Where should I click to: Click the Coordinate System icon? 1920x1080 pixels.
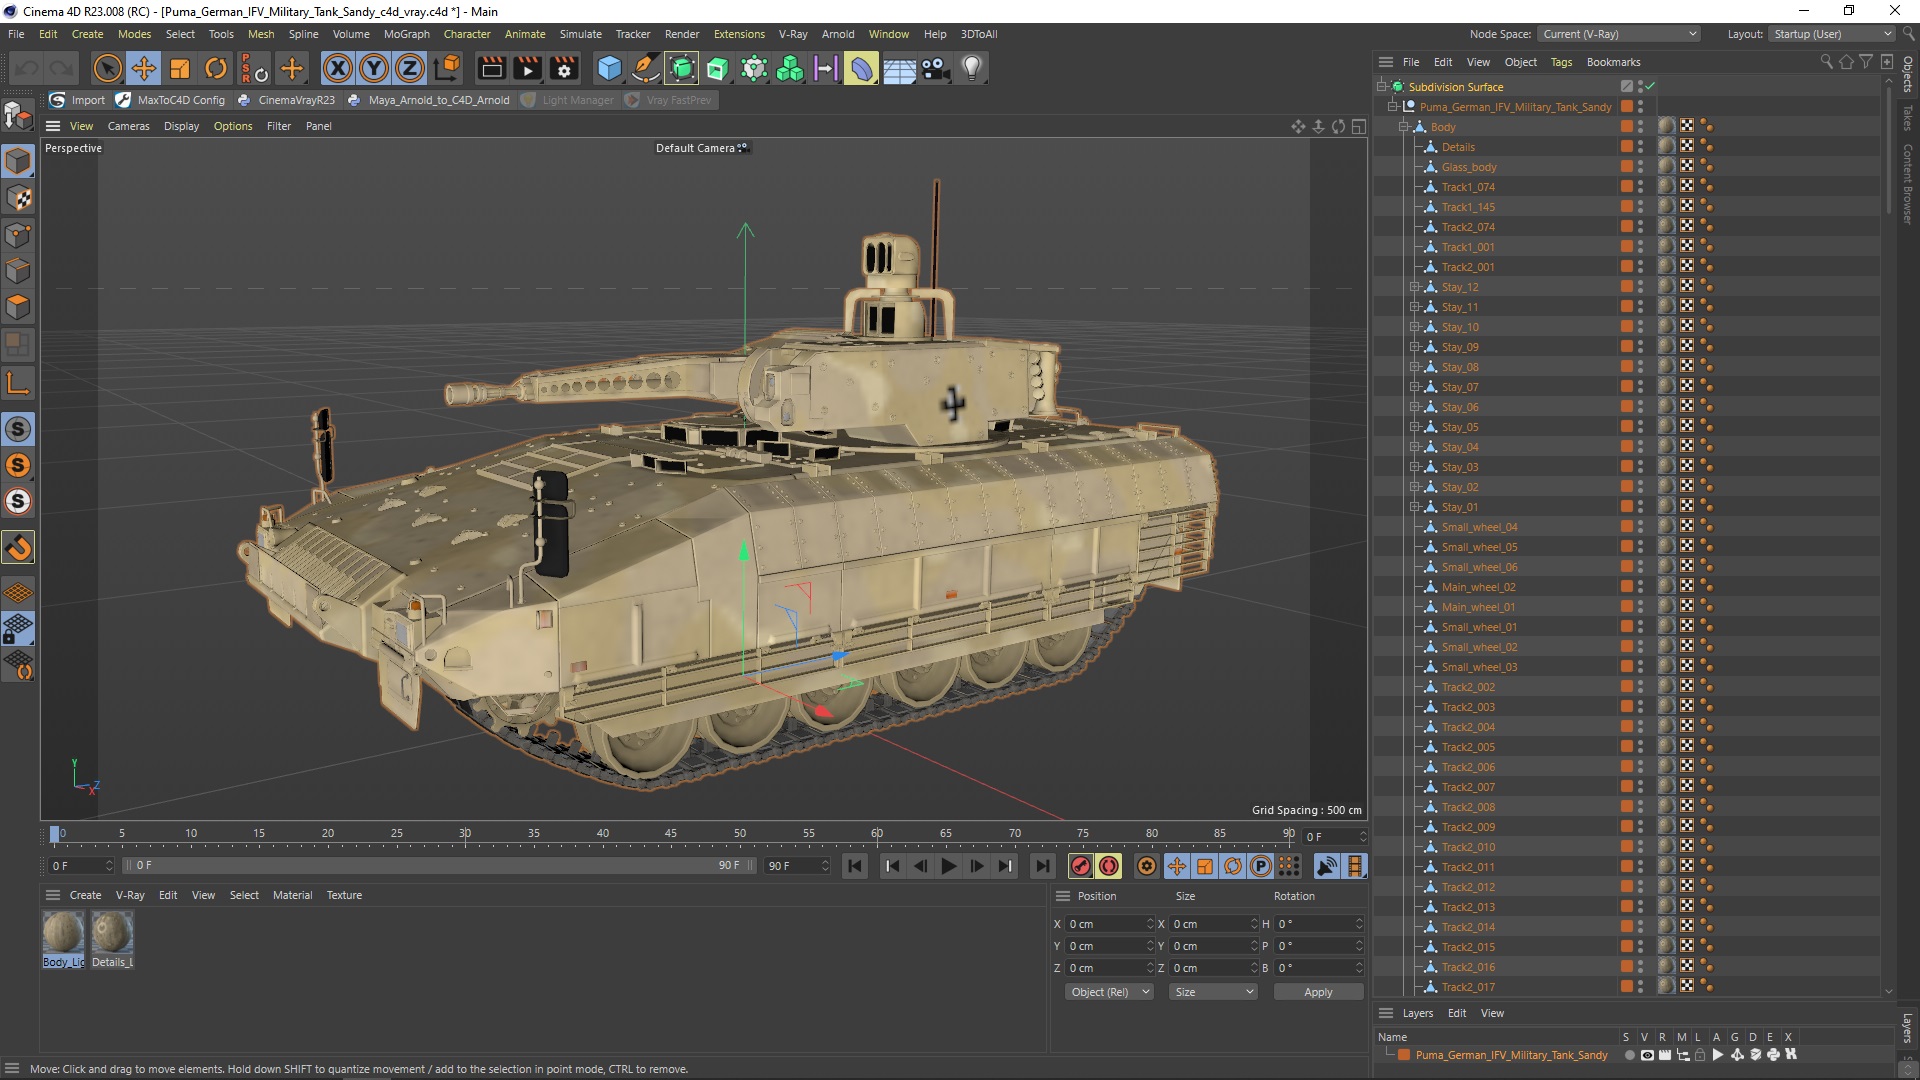tap(448, 68)
